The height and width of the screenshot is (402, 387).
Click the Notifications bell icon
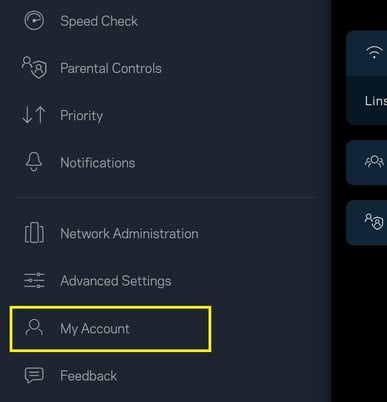click(34, 162)
